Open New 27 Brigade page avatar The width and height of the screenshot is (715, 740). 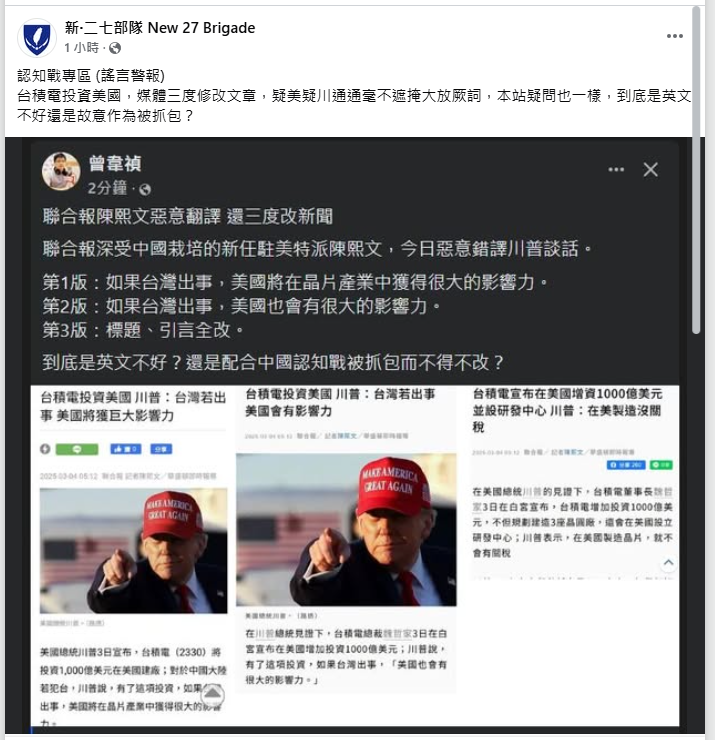[37, 37]
